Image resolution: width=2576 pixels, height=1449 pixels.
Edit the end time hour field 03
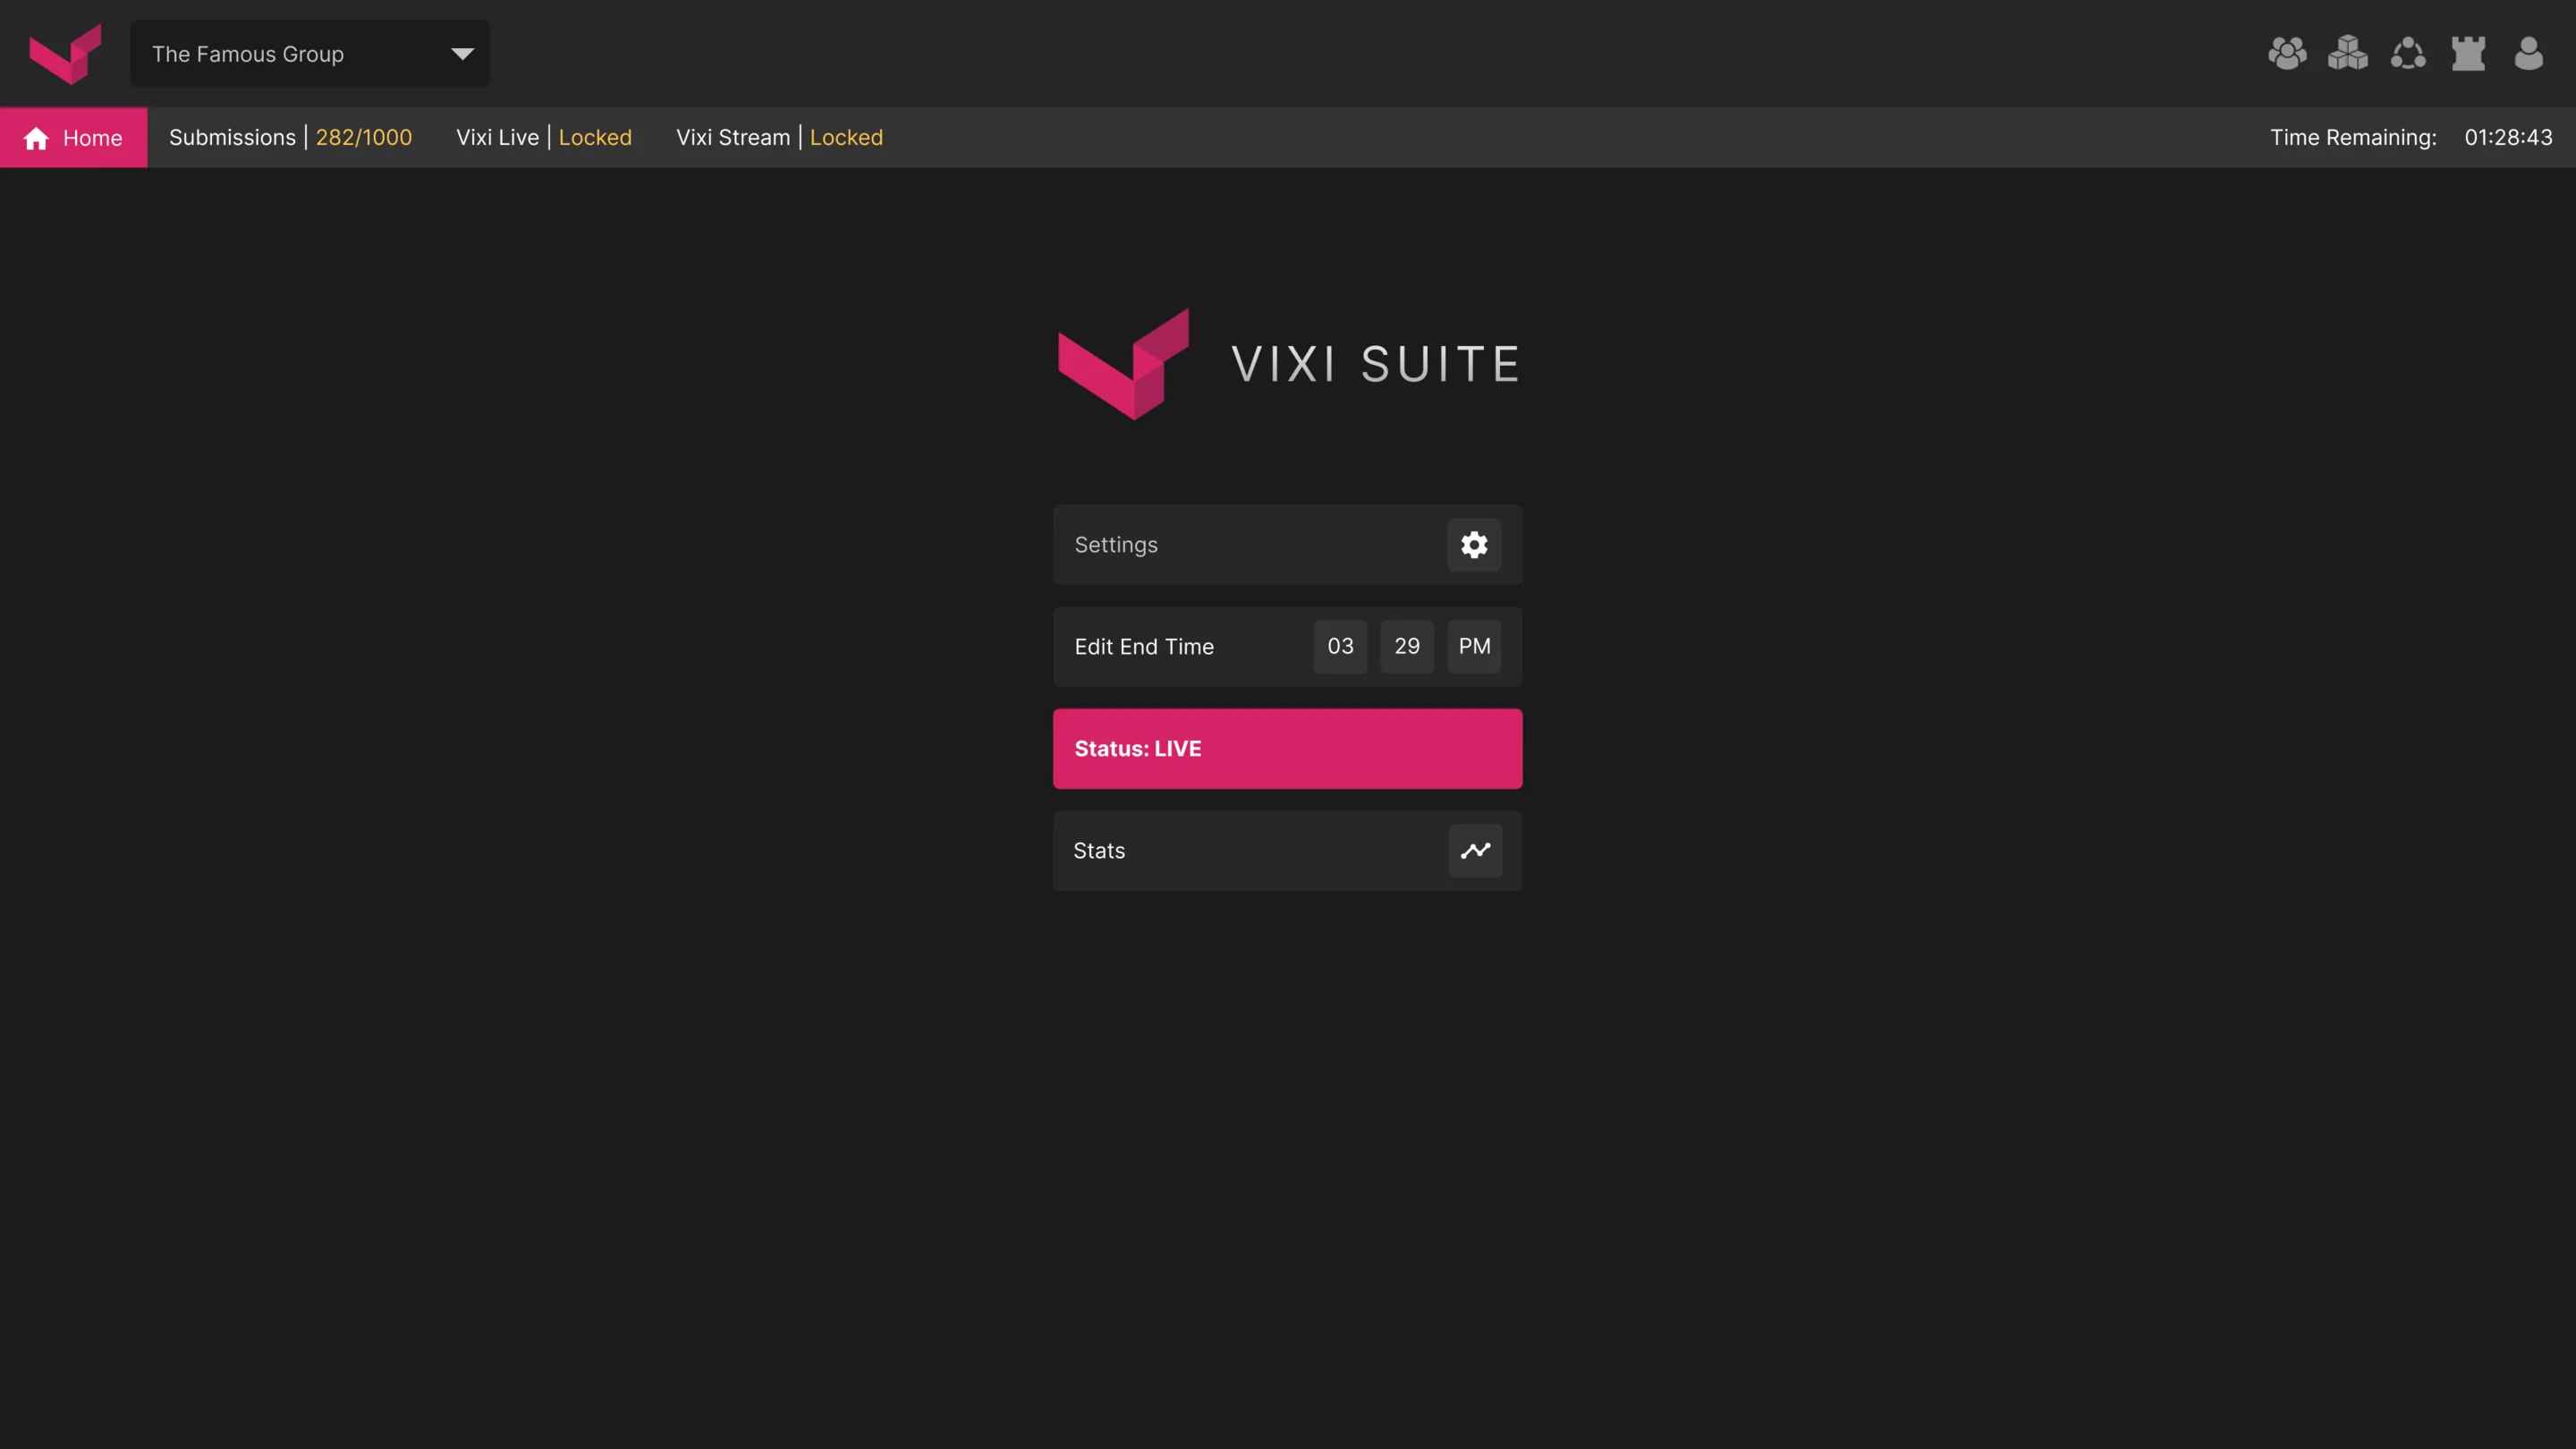pyautogui.click(x=1340, y=647)
